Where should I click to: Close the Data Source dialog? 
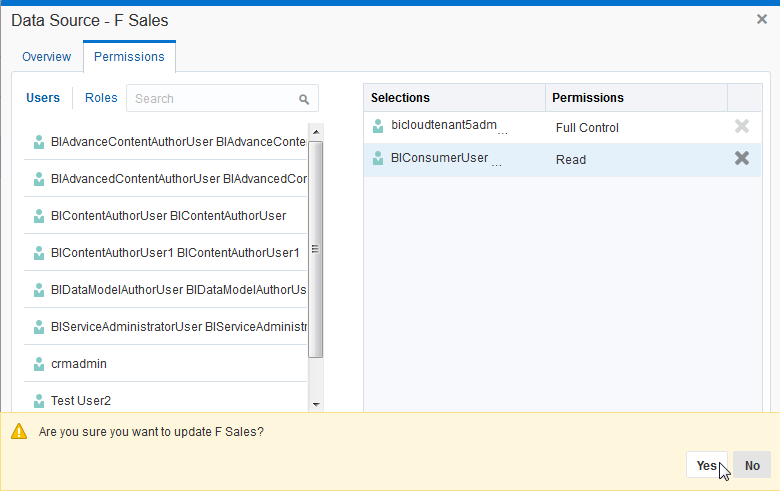[762, 19]
